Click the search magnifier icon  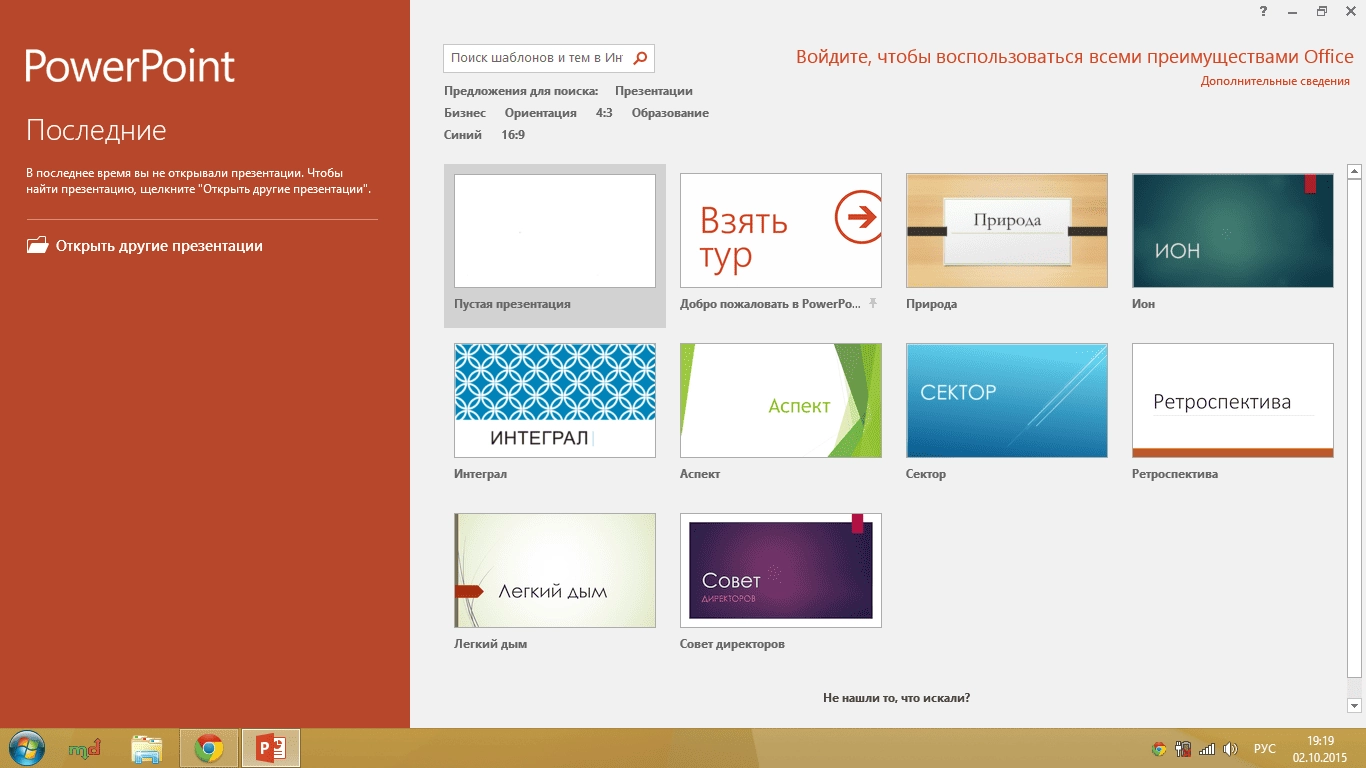(641, 58)
